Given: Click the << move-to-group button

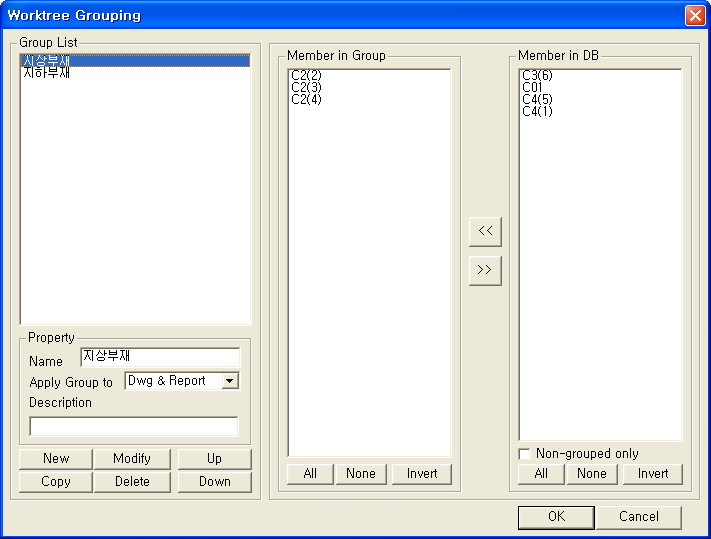Looking at the screenshot, I should point(485,231).
